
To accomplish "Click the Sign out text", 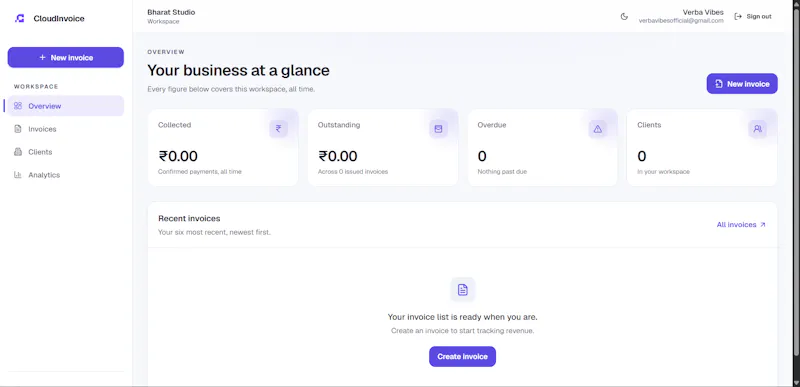I will coord(759,16).
